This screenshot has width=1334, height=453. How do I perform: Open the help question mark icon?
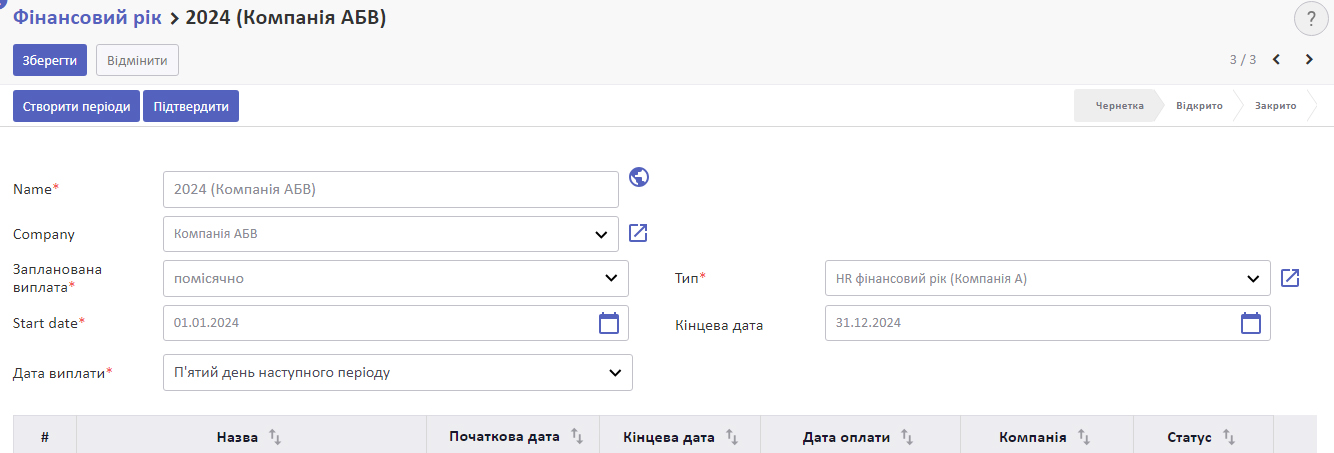[x=1311, y=19]
